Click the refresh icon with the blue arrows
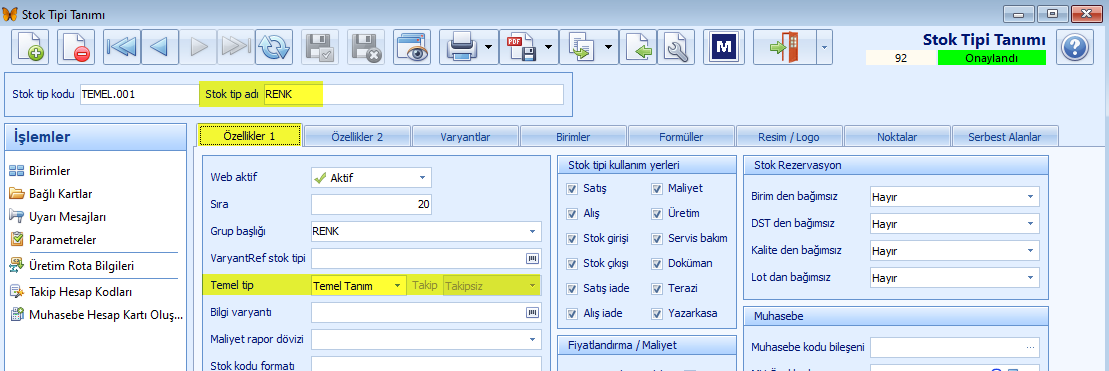1109x371 pixels. pyautogui.click(x=274, y=48)
